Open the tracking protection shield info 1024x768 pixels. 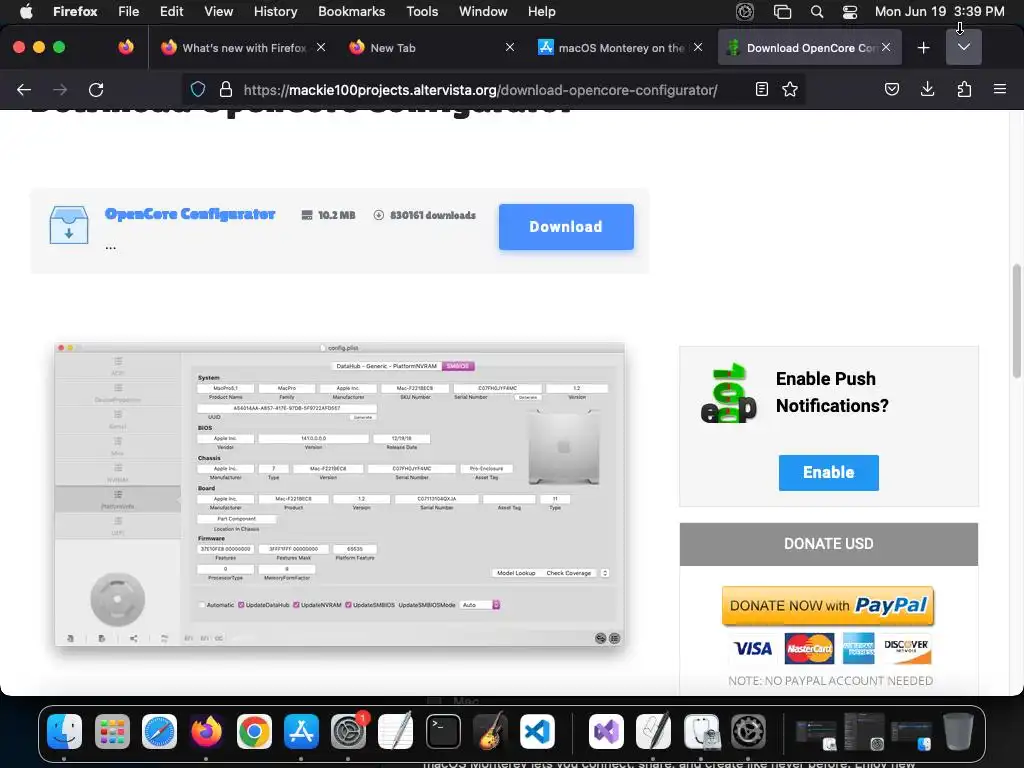198,89
